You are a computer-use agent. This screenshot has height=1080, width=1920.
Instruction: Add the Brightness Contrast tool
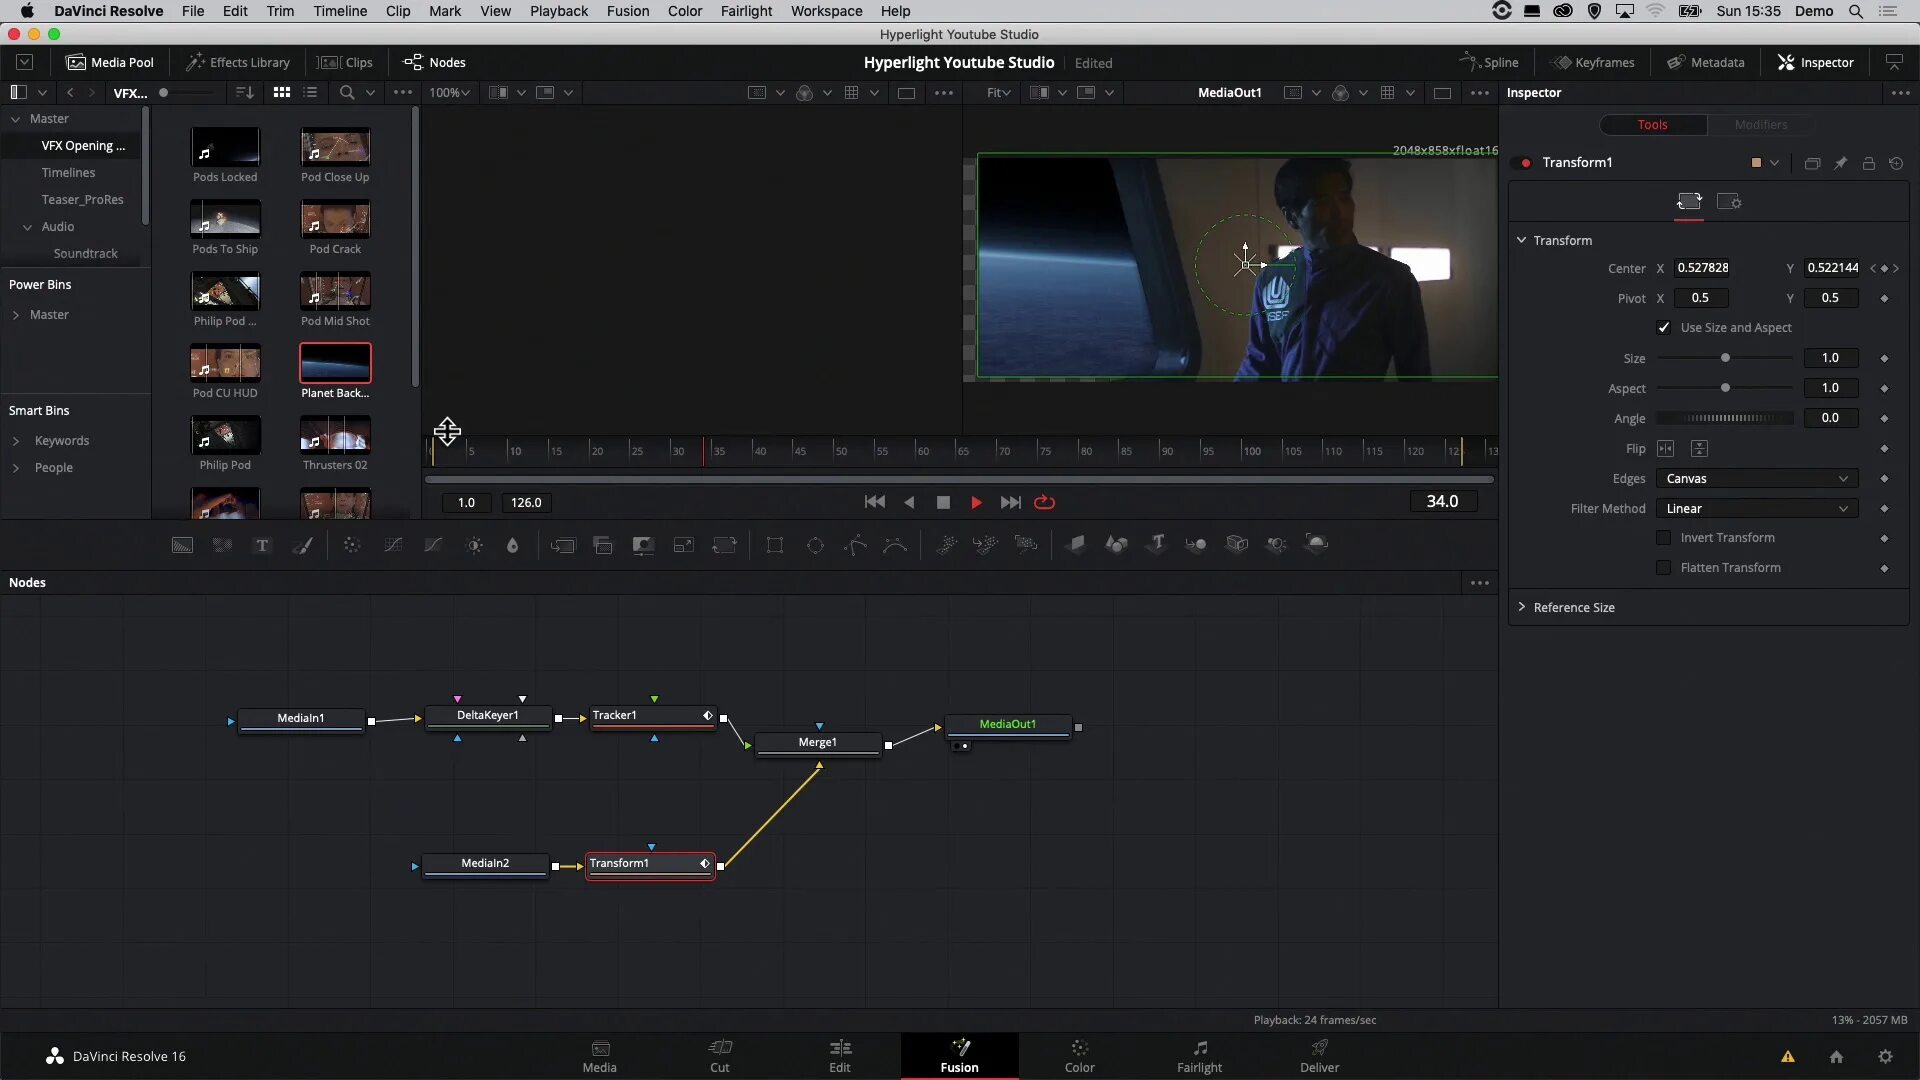tap(475, 545)
